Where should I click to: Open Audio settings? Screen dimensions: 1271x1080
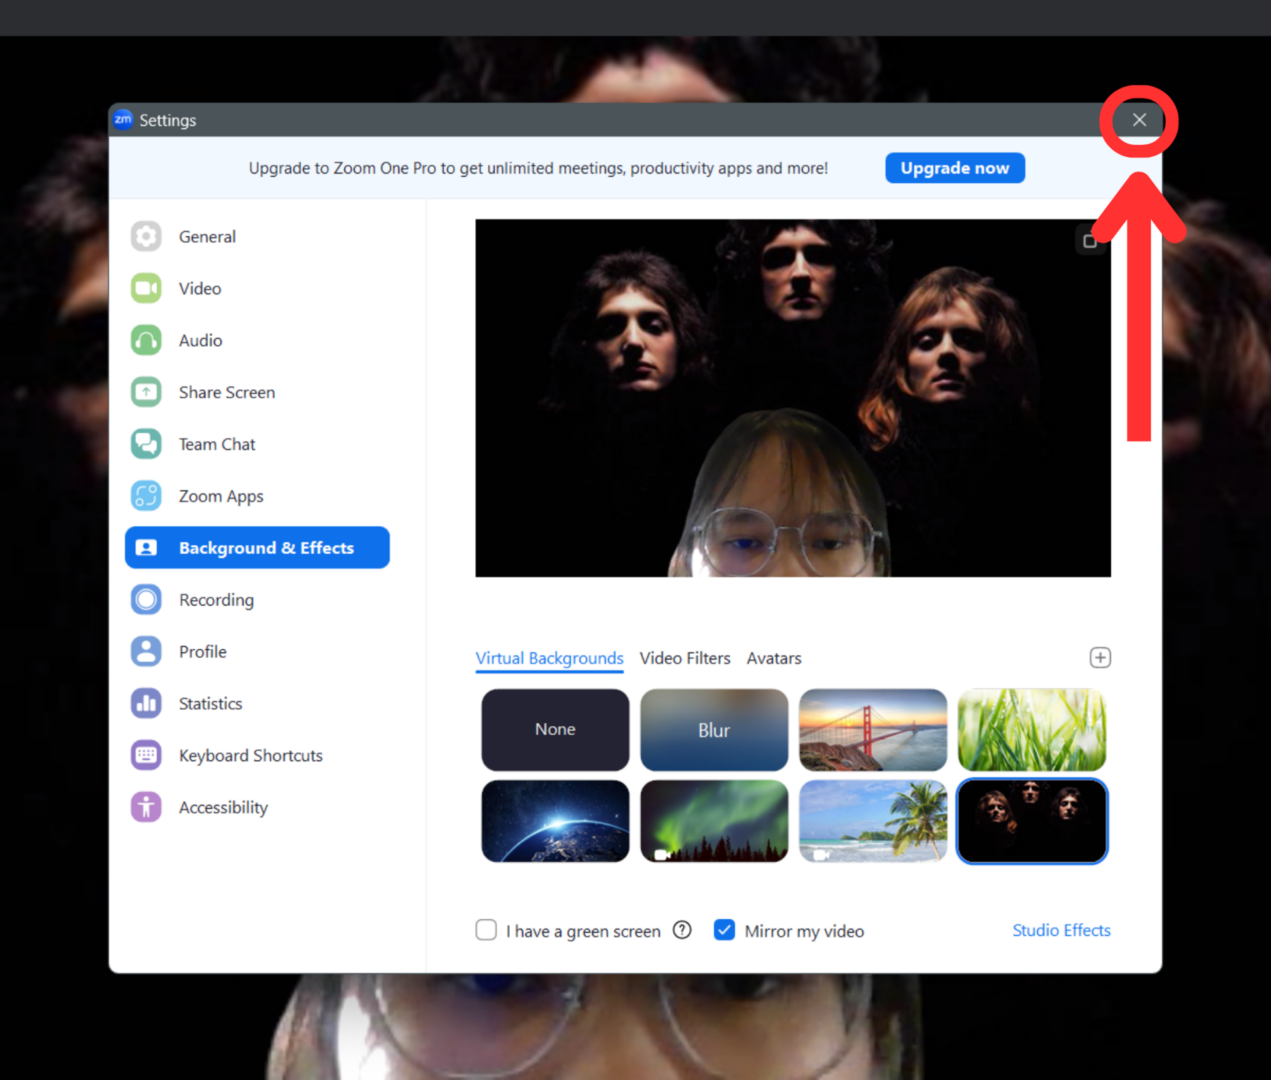point(200,340)
